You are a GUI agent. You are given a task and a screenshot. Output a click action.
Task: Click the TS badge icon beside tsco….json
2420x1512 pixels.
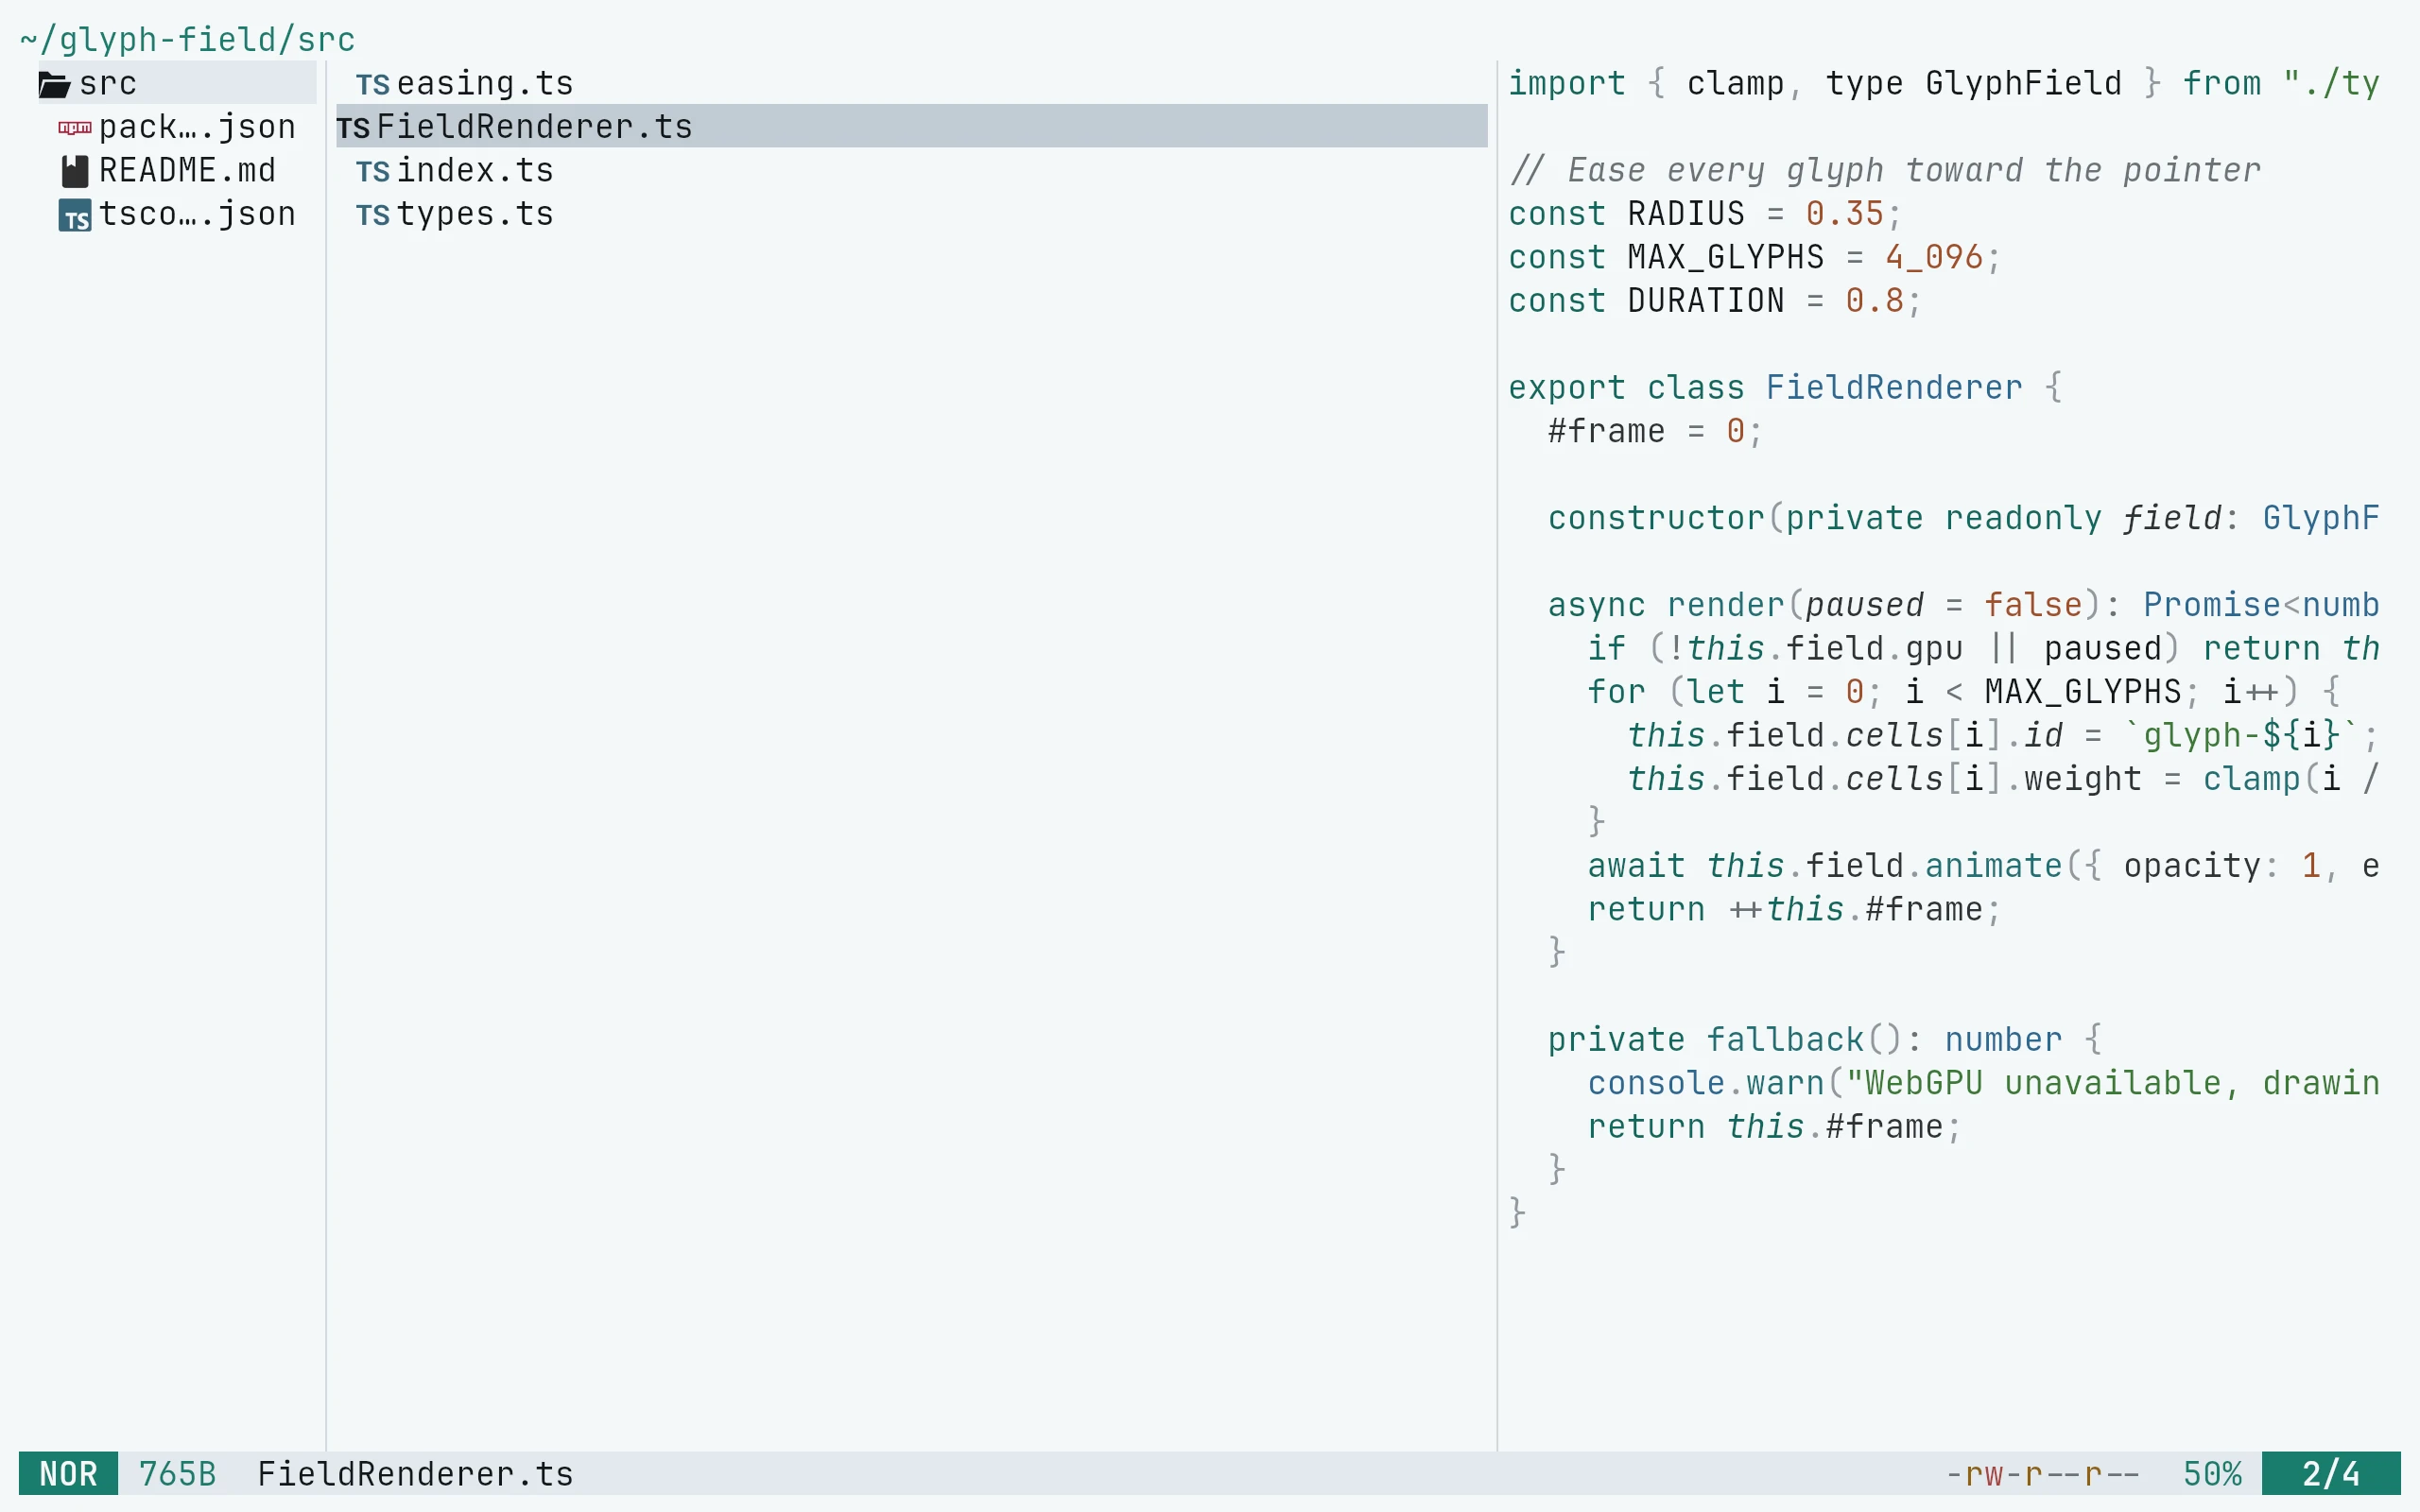click(x=75, y=215)
